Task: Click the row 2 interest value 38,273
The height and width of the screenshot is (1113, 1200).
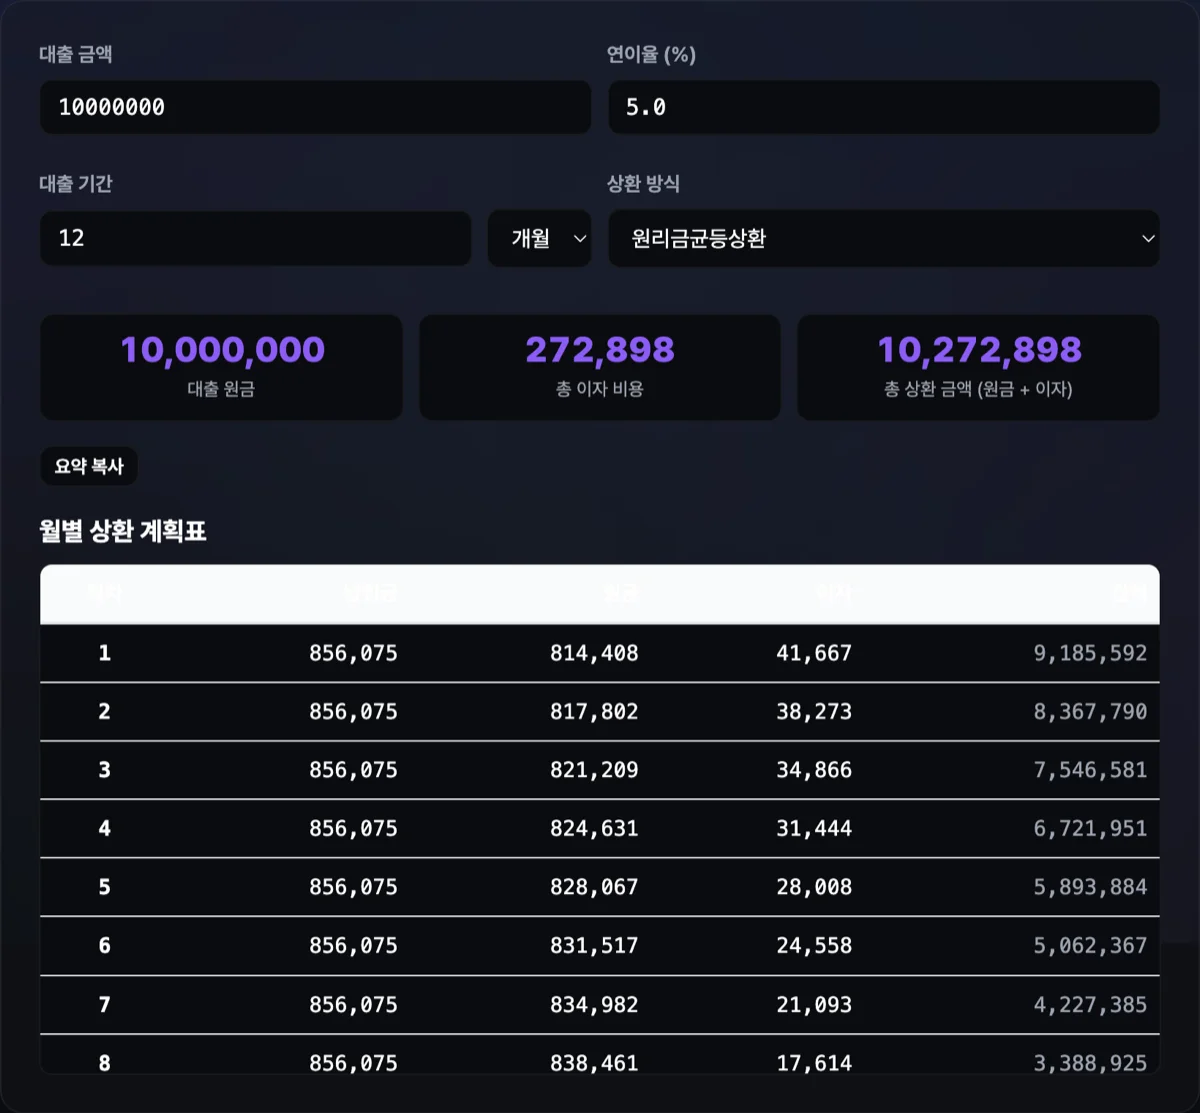Action: tap(814, 712)
